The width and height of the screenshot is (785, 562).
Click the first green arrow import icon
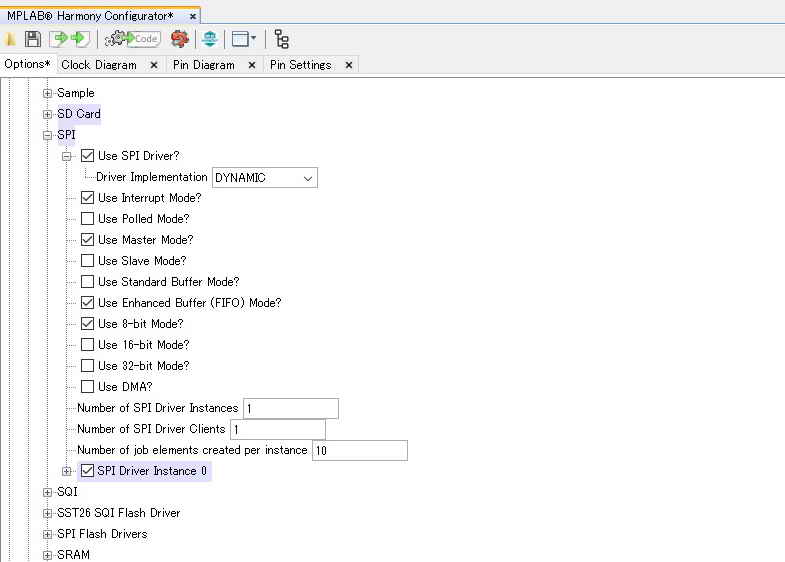pos(59,39)
